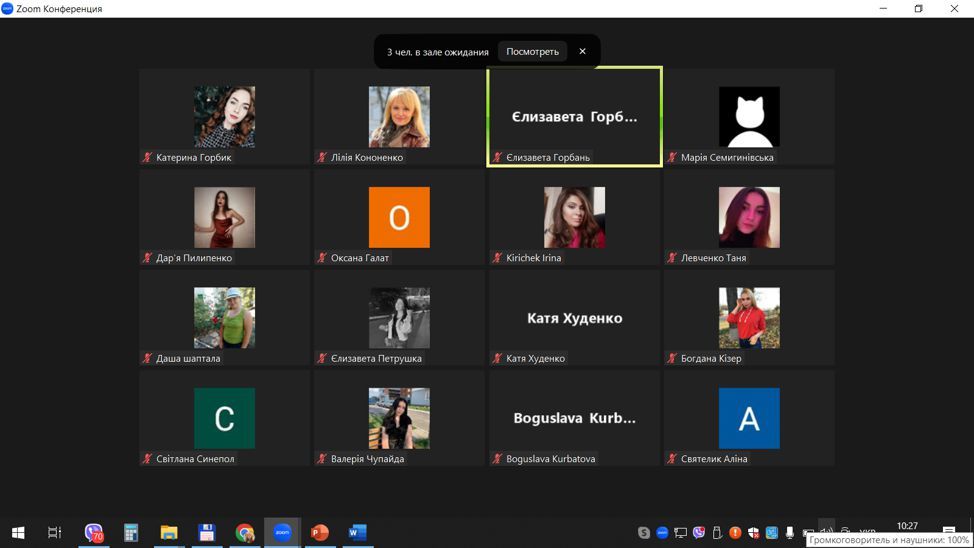Image resolution: width=974 pixels, height=548 pixels.
Task: Click the taskbar clock showing 10:27
Action: pyautogui.click(x=907, y=526)
